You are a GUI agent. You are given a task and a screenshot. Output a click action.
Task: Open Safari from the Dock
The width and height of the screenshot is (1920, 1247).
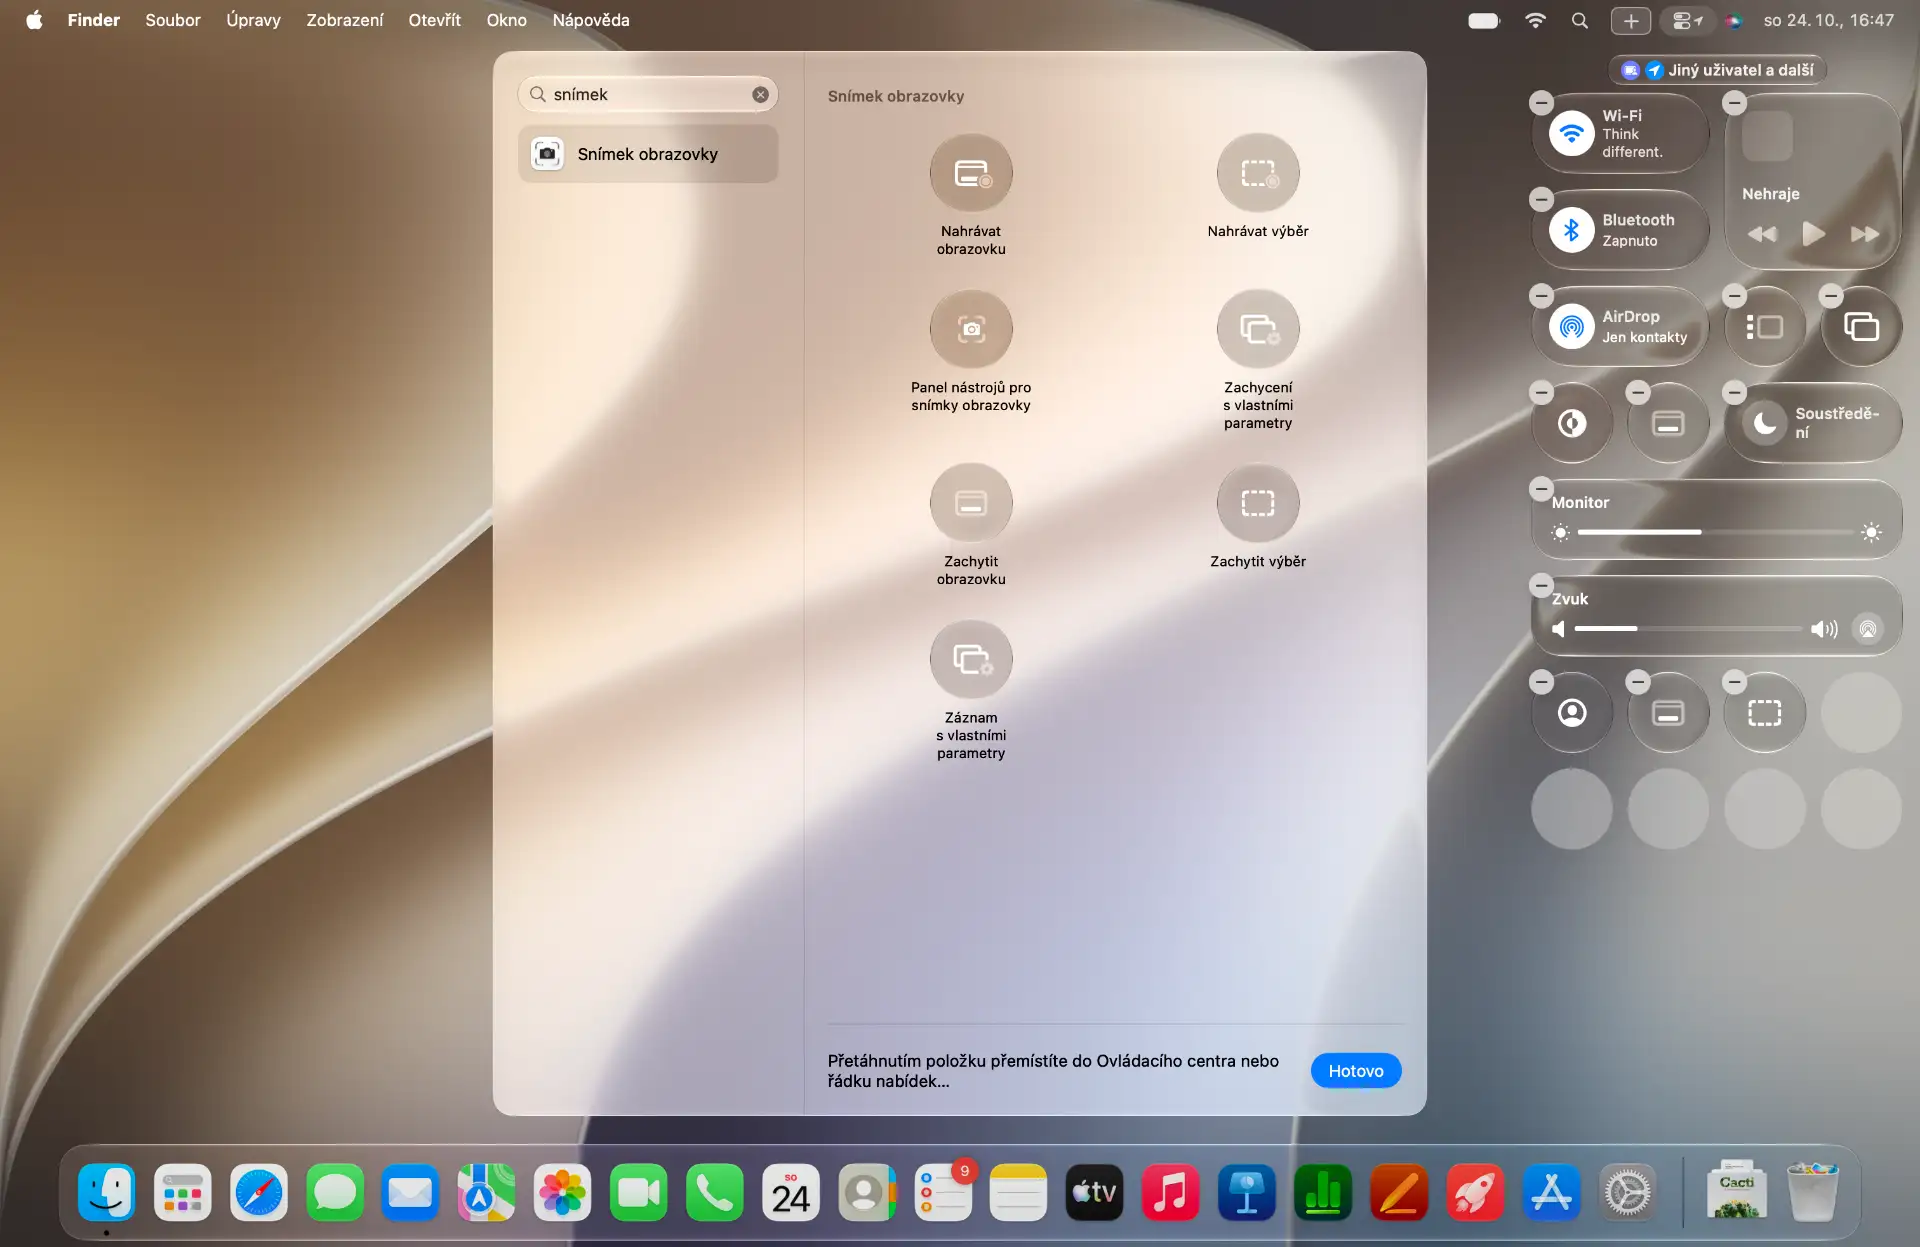coord(259,1192)
